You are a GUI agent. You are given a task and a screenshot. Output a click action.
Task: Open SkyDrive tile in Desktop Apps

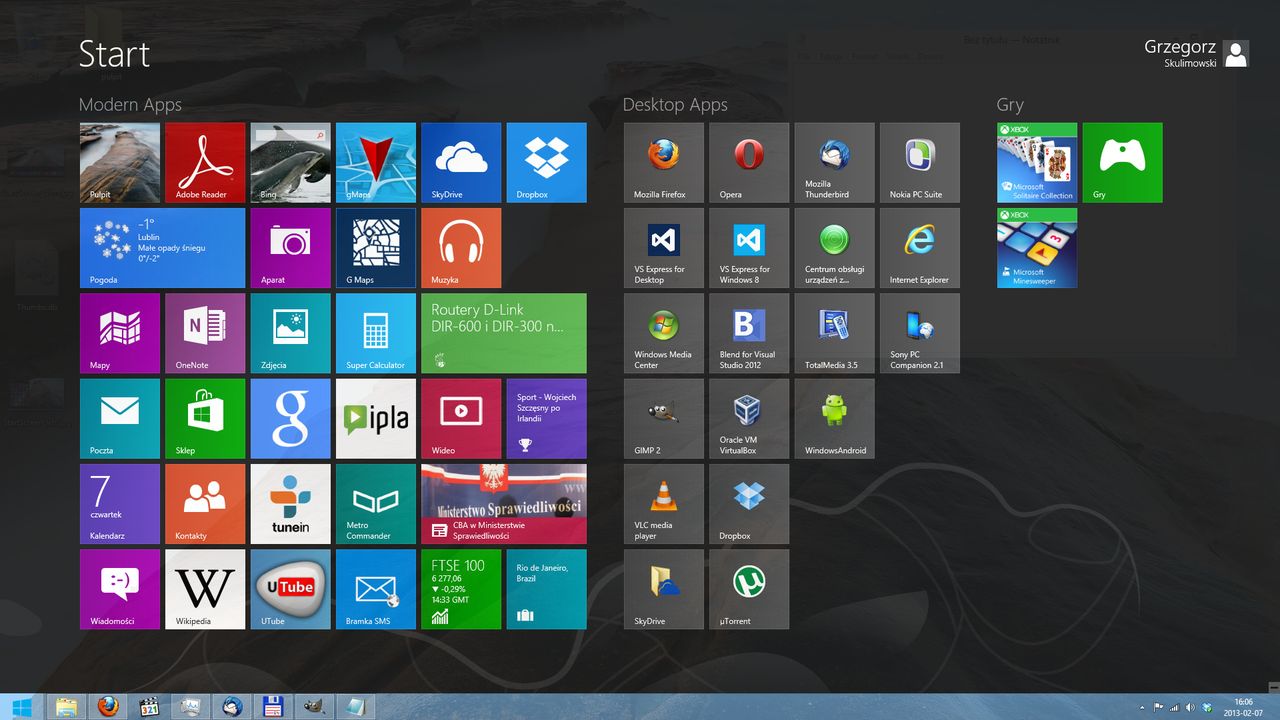664,589
